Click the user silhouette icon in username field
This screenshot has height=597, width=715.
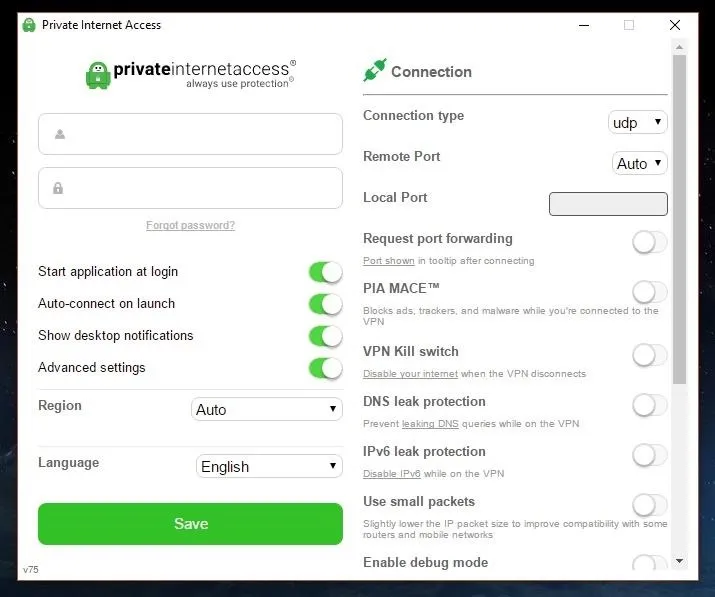click(60, 134)
